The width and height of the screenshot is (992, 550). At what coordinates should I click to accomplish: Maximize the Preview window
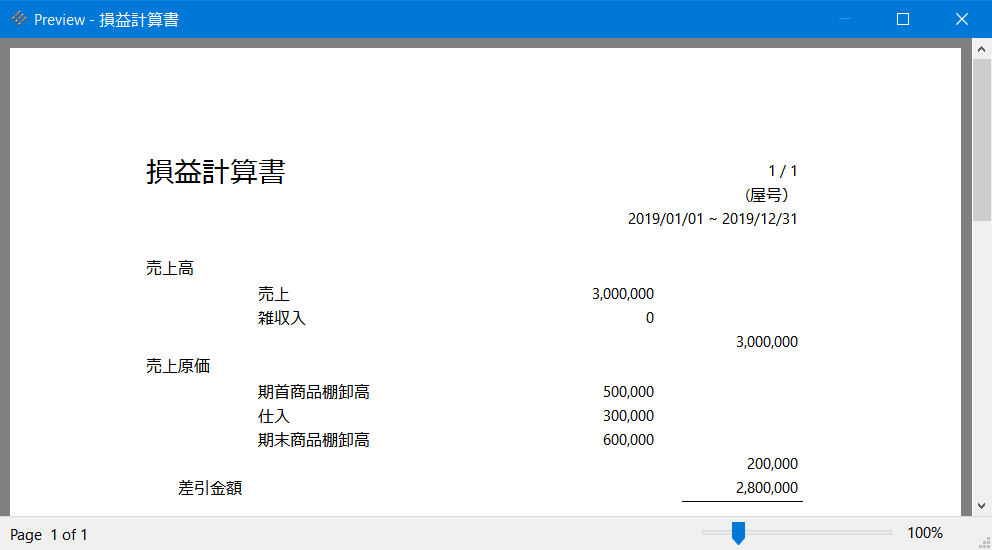(903, 19)
